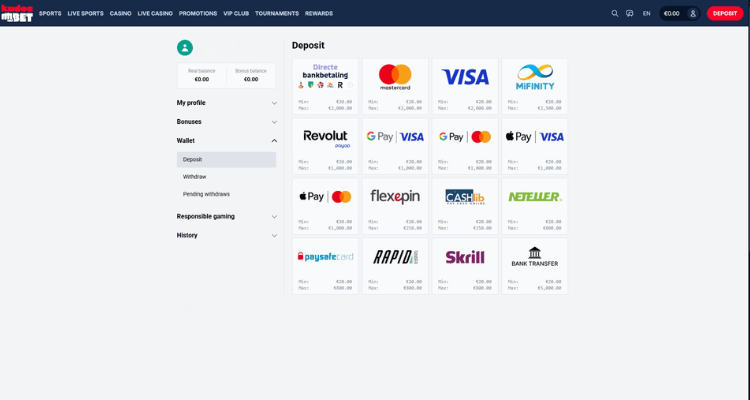Select Deposit in Wallet submenu
The width and height of the screenshot is (750, 400).
(226, 160)
